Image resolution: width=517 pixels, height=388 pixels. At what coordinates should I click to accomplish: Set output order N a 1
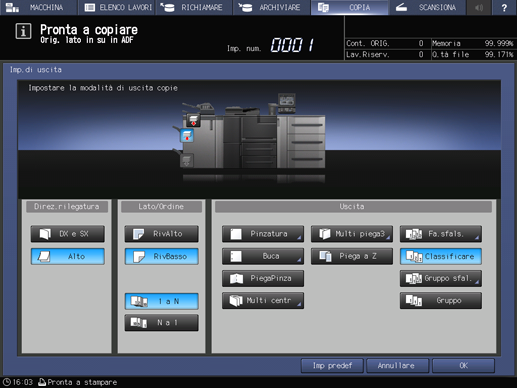[x=161, y=323]
